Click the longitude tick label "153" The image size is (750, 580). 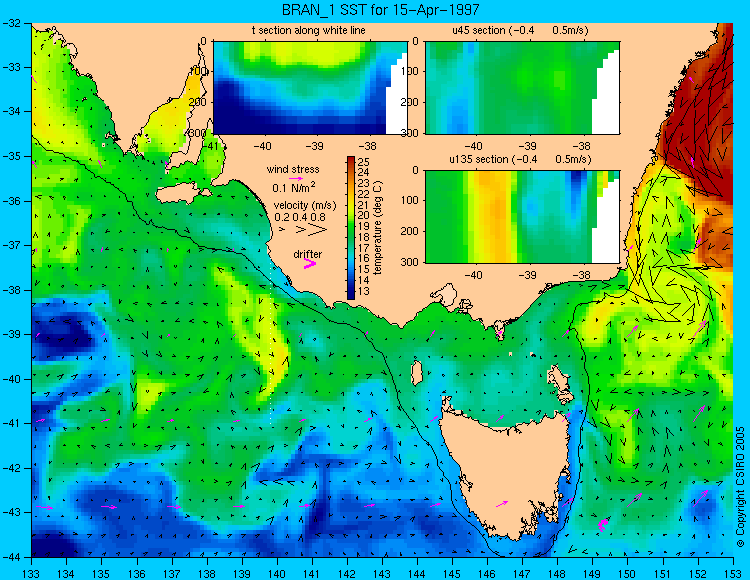point(733,574)
